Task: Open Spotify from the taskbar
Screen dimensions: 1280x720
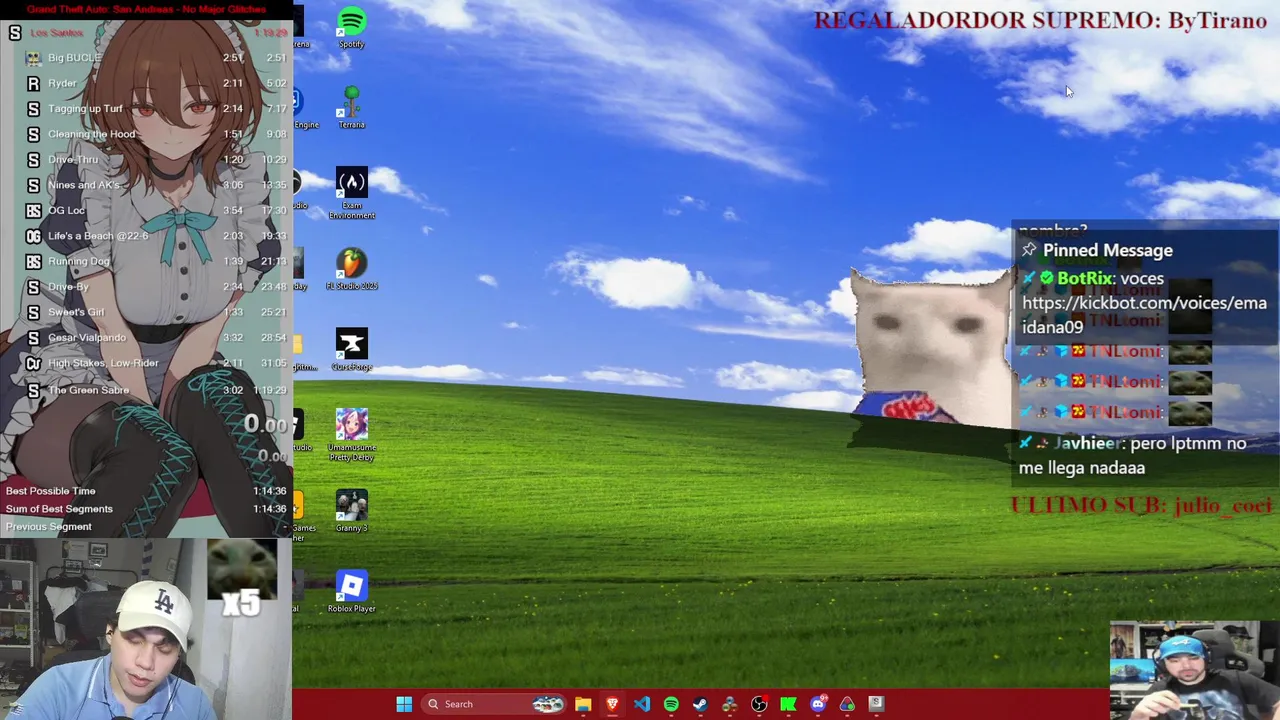Action: click(671, 704)
